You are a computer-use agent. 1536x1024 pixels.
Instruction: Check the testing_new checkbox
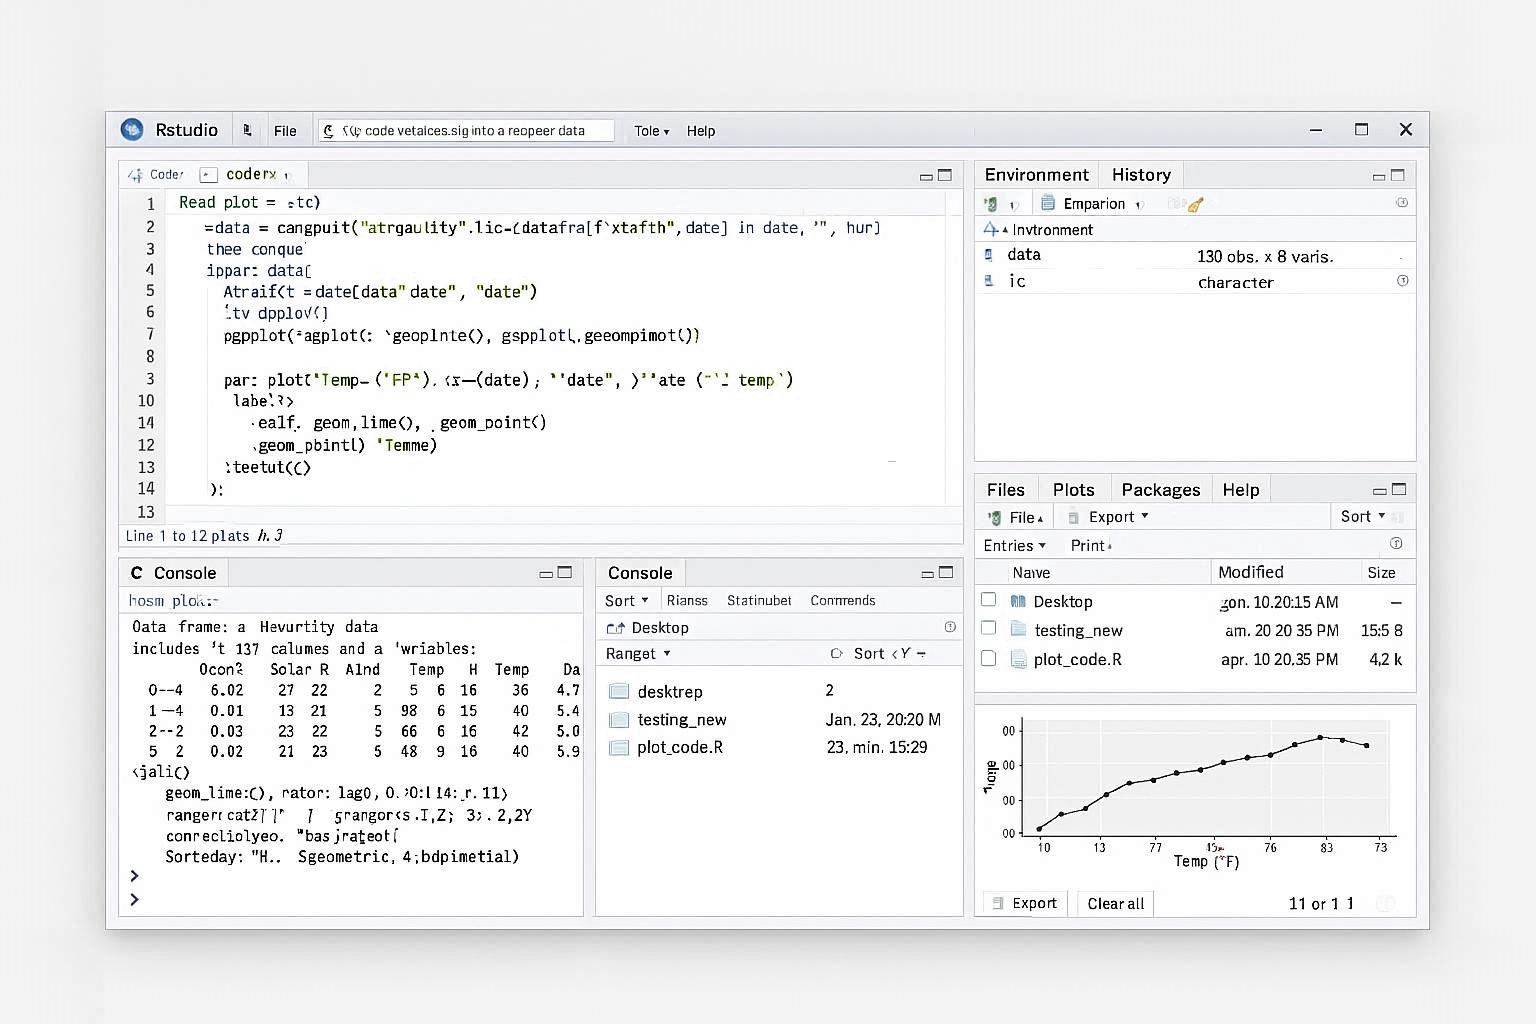tap(989, 628)
